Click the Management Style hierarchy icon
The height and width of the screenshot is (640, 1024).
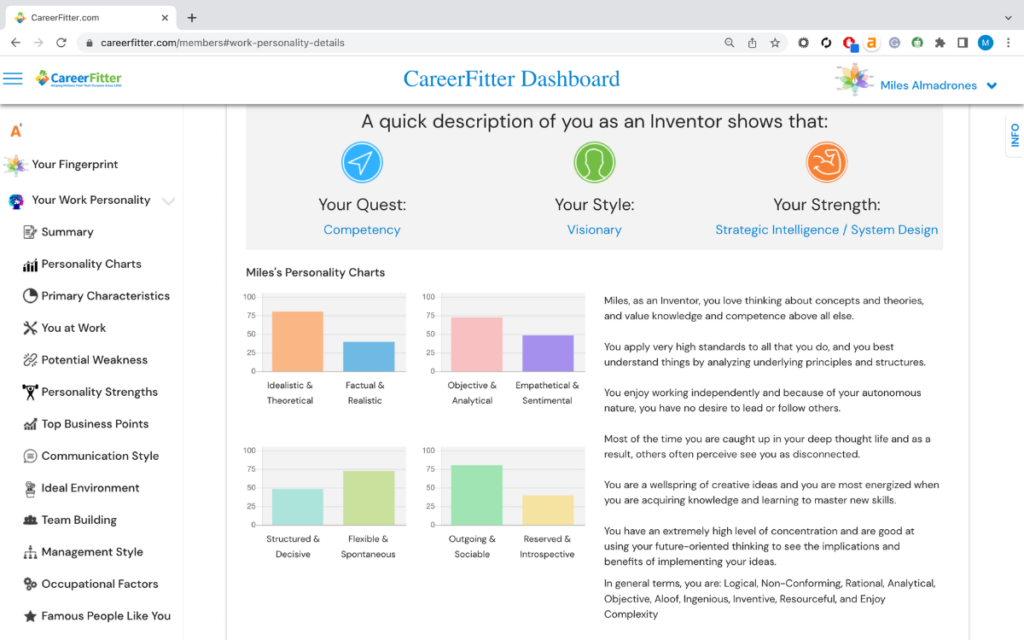coord(30,552)
